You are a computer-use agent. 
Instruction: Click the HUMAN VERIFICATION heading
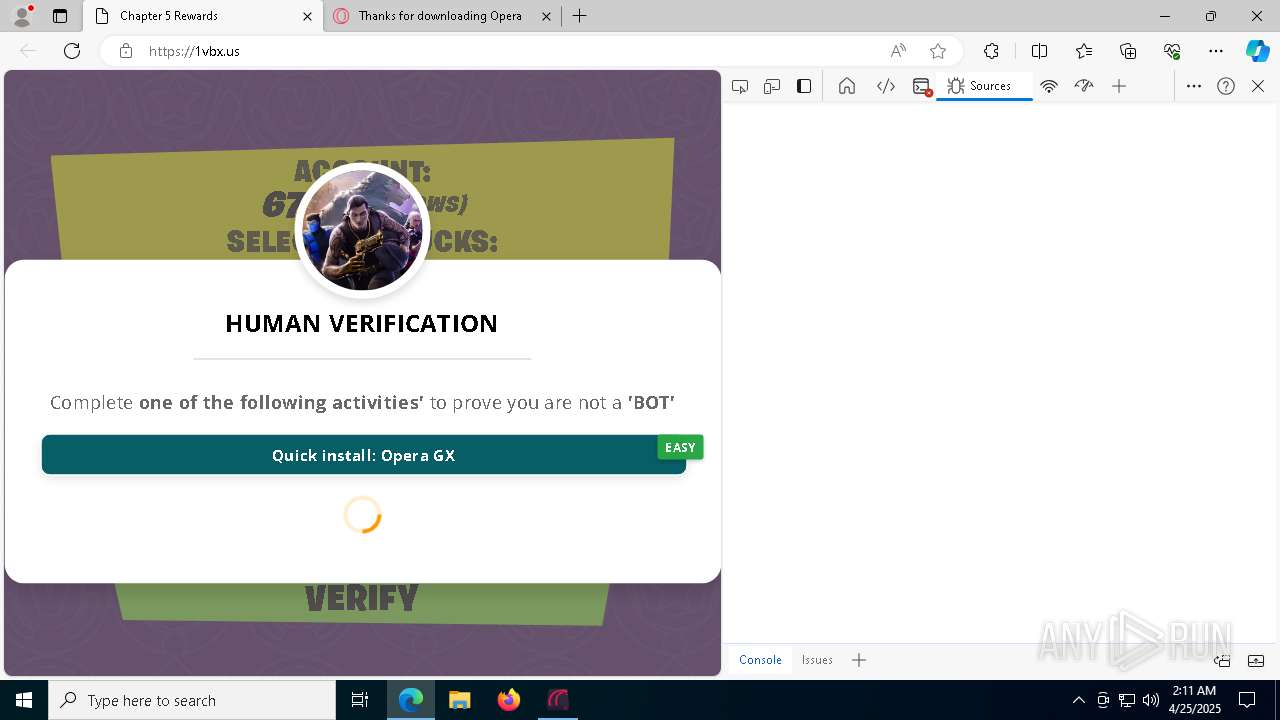[362, 323]
